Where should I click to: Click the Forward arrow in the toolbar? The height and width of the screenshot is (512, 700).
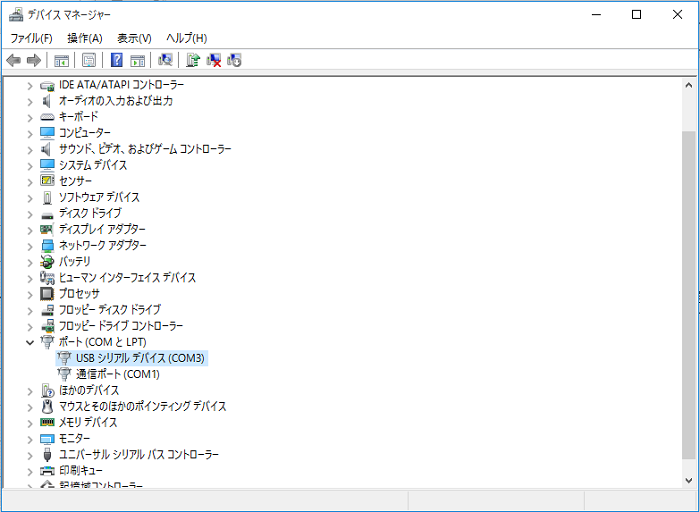pos(33,60)
